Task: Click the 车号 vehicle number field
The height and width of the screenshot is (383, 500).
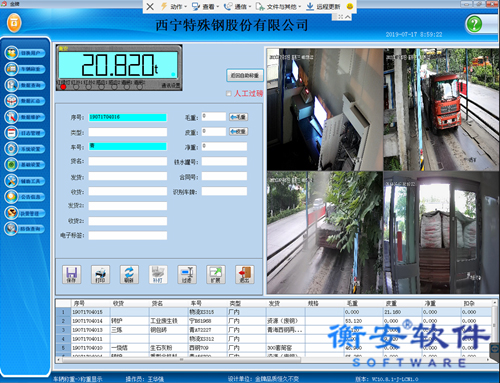Action: [128, 147]
